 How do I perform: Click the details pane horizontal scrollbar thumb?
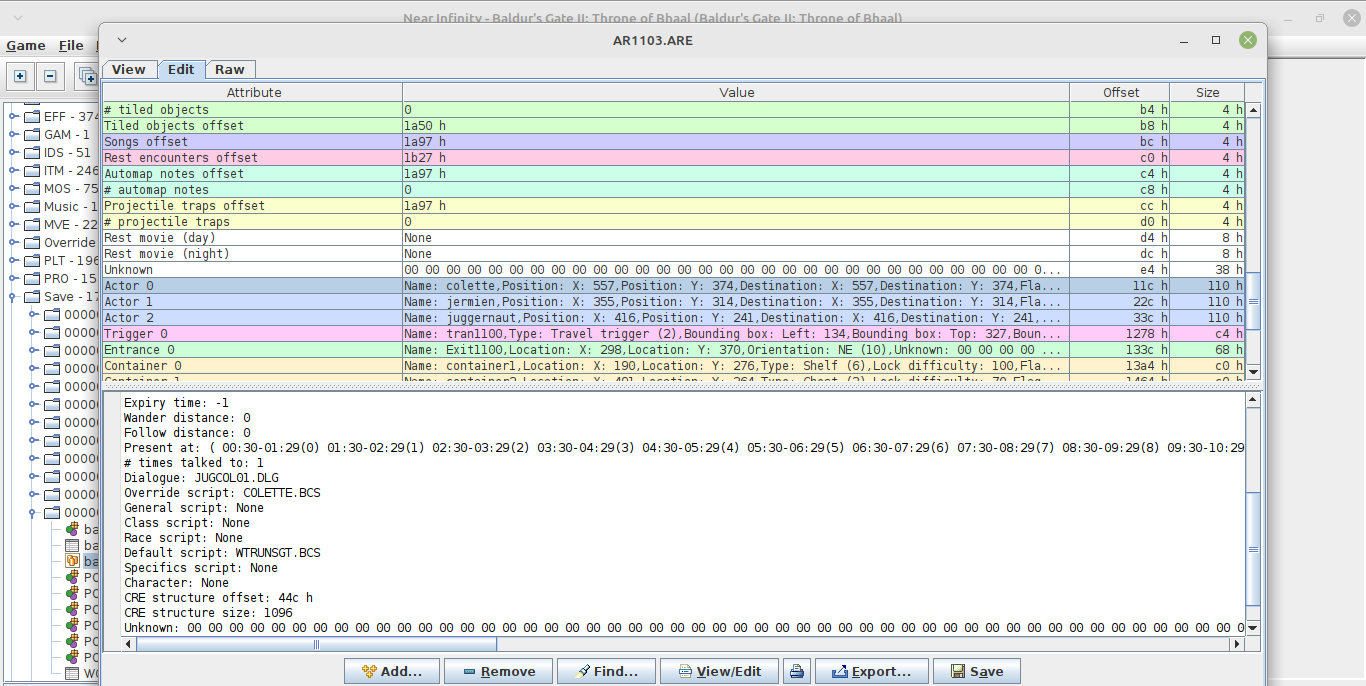316,645
